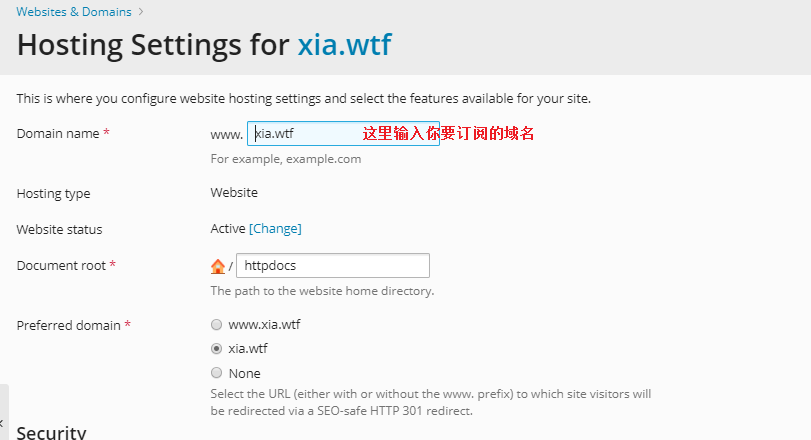Click the Active status text

coord(228,229)
